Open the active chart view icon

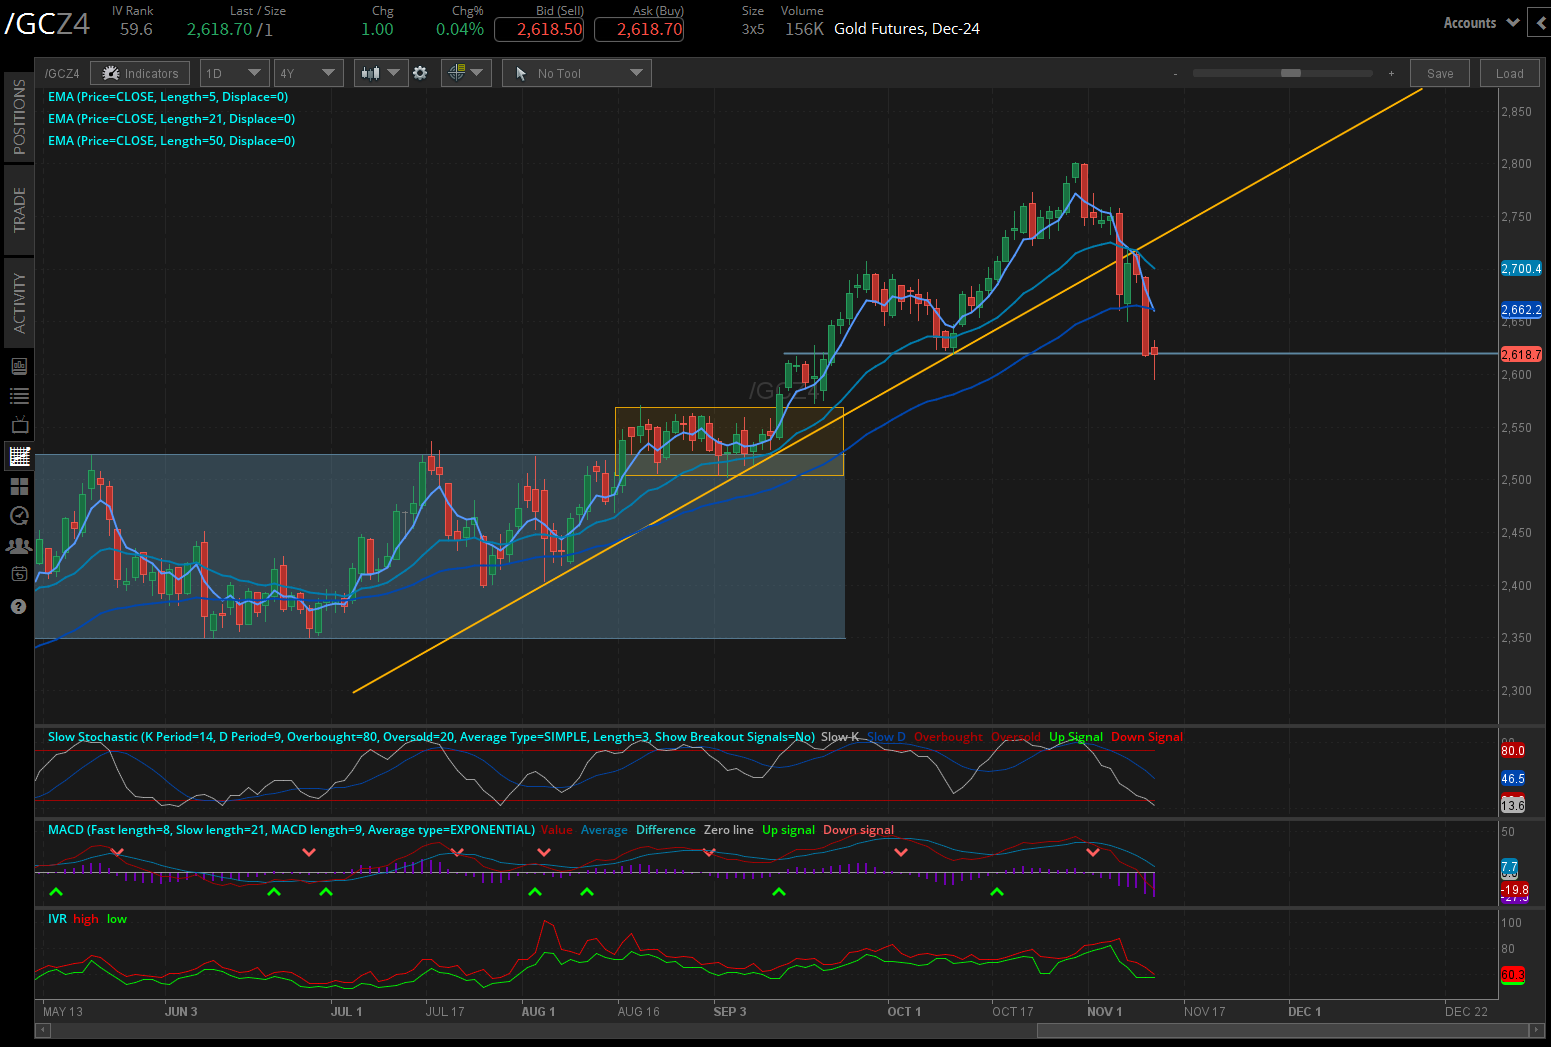point(19,457)
